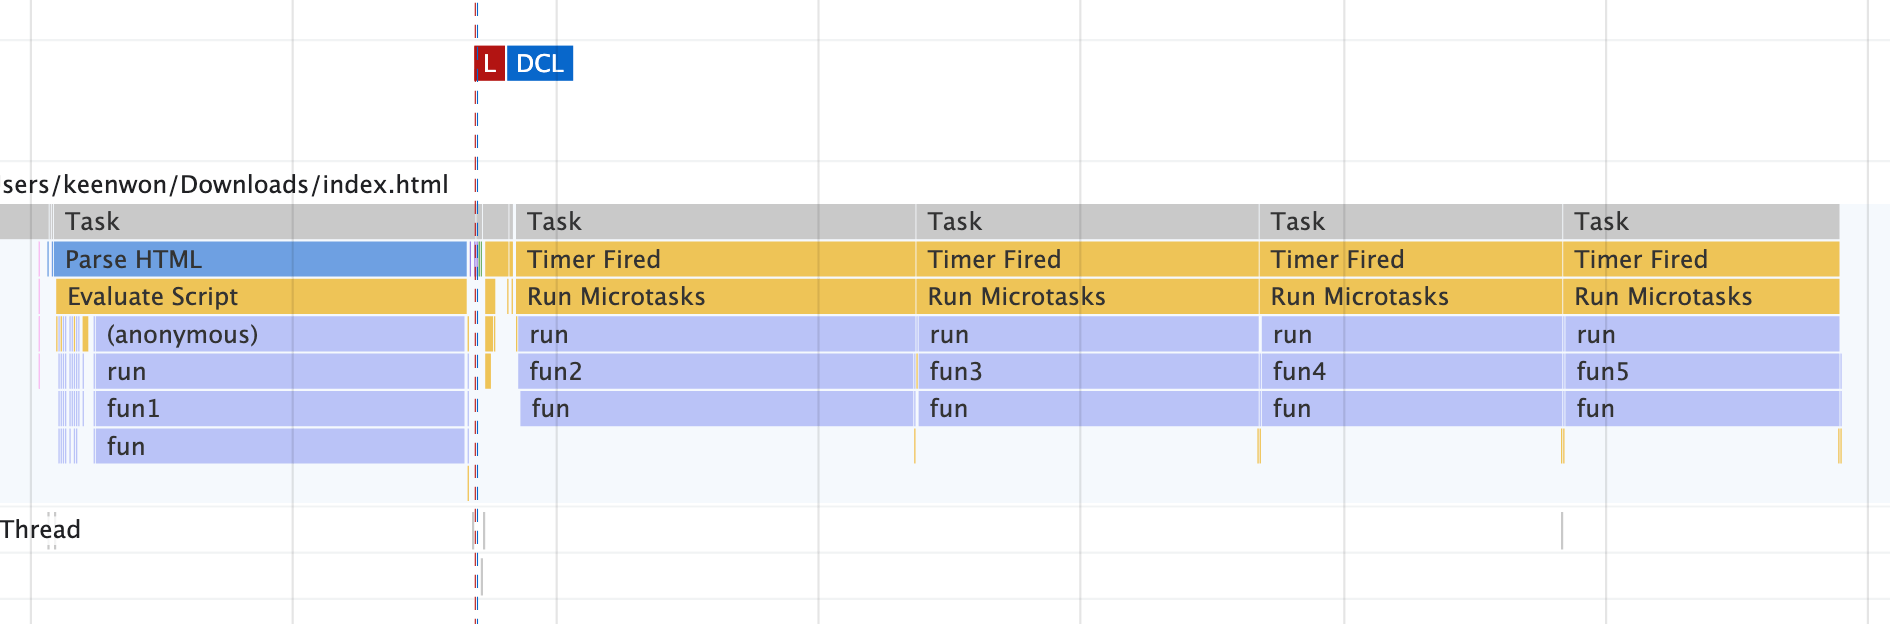Click the fun2 flame chart entry

click(x=715, y=372)
